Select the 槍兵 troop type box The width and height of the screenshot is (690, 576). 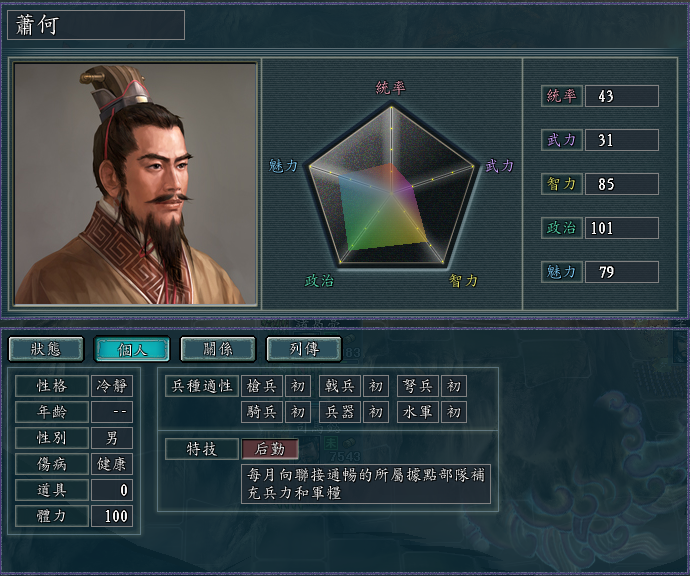point(262,386)
